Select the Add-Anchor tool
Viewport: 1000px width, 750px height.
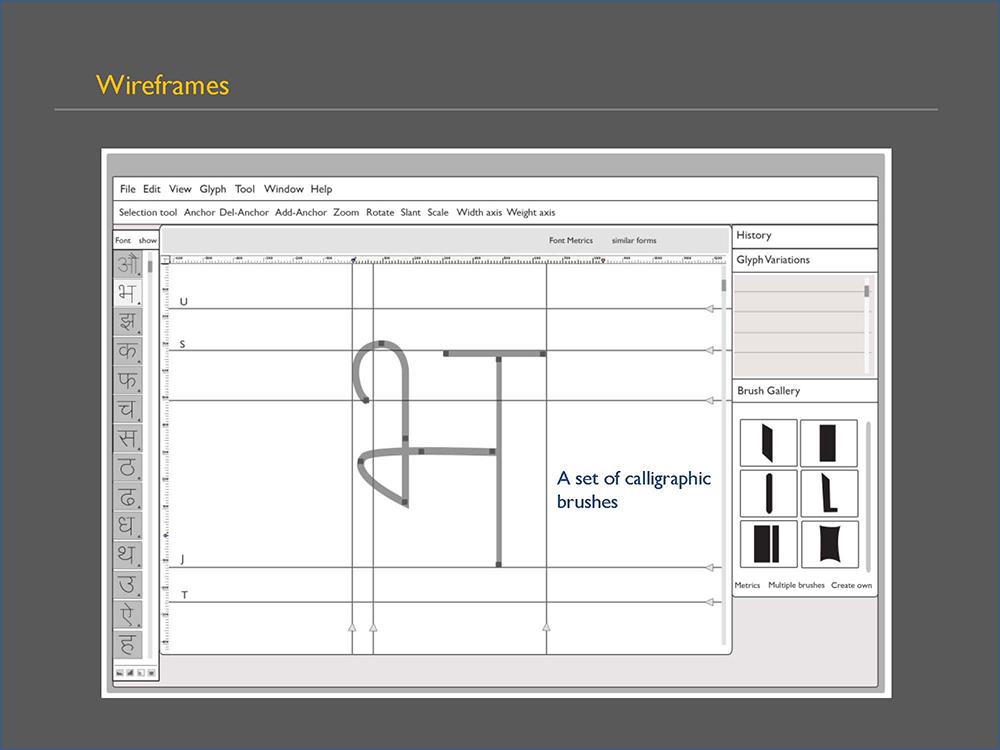click(301, 212)
